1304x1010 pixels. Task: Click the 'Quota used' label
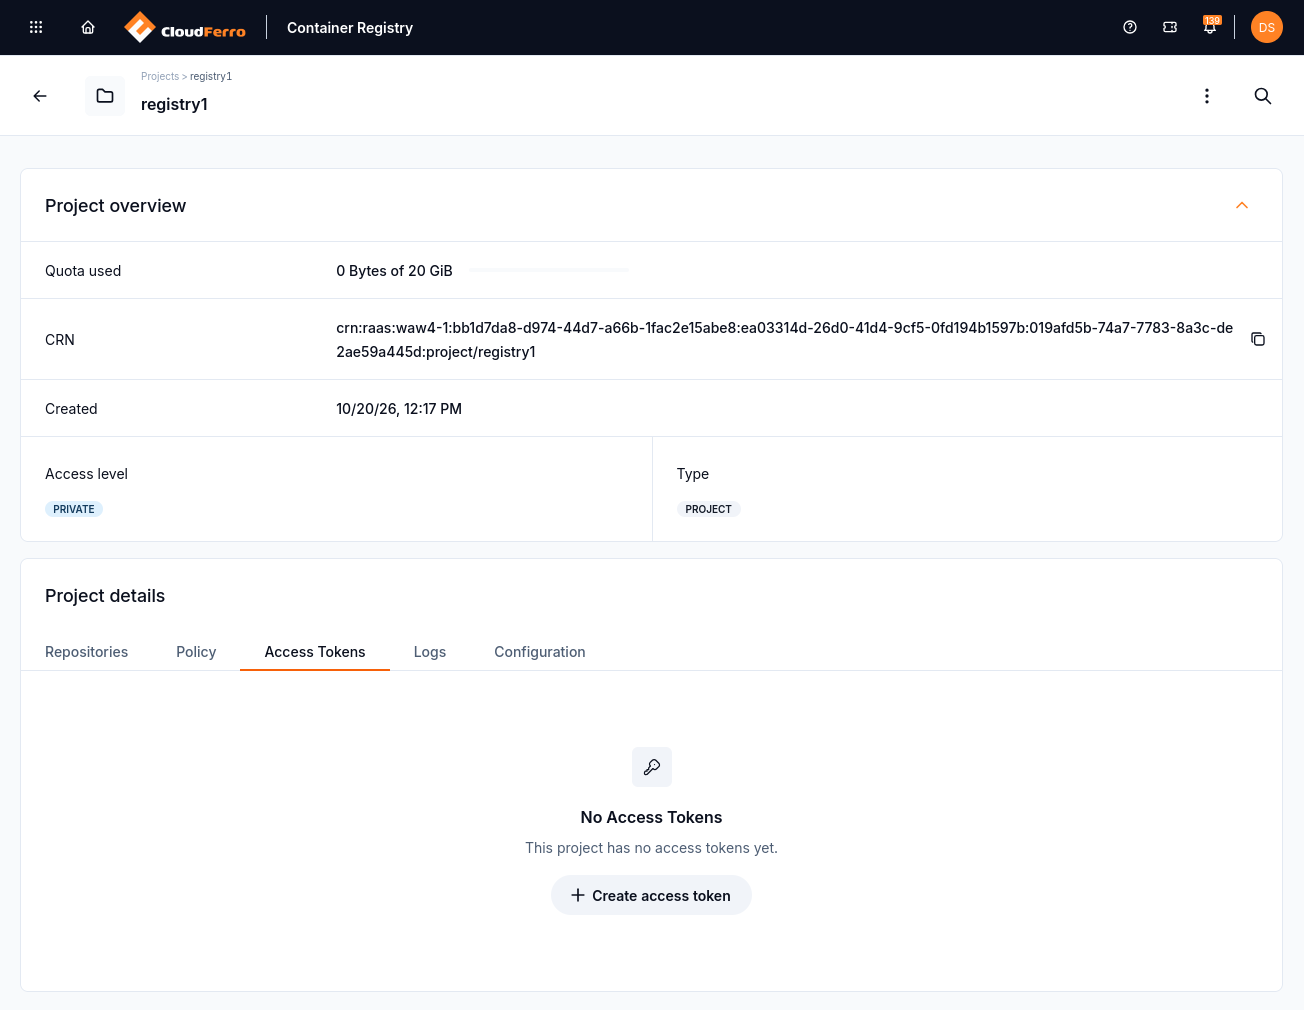pos(83,271)
